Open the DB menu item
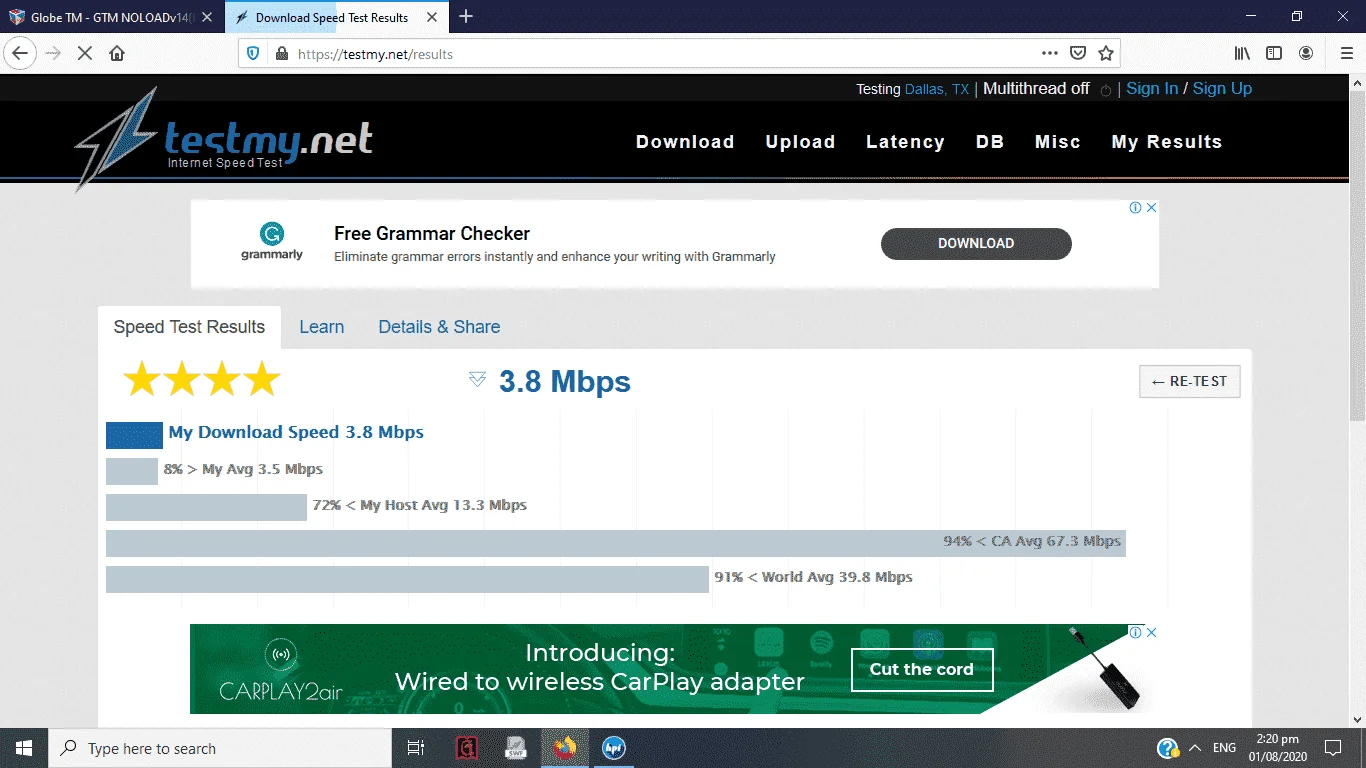Viewport: 1366px width, 768px height. click(x=990, y=142)
